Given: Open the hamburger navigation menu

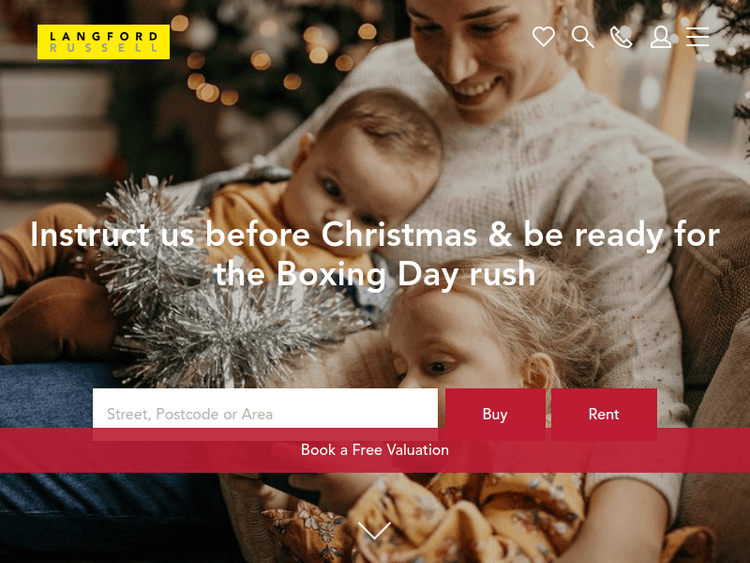Looking at the screenshot, I should tap(697, 37).
